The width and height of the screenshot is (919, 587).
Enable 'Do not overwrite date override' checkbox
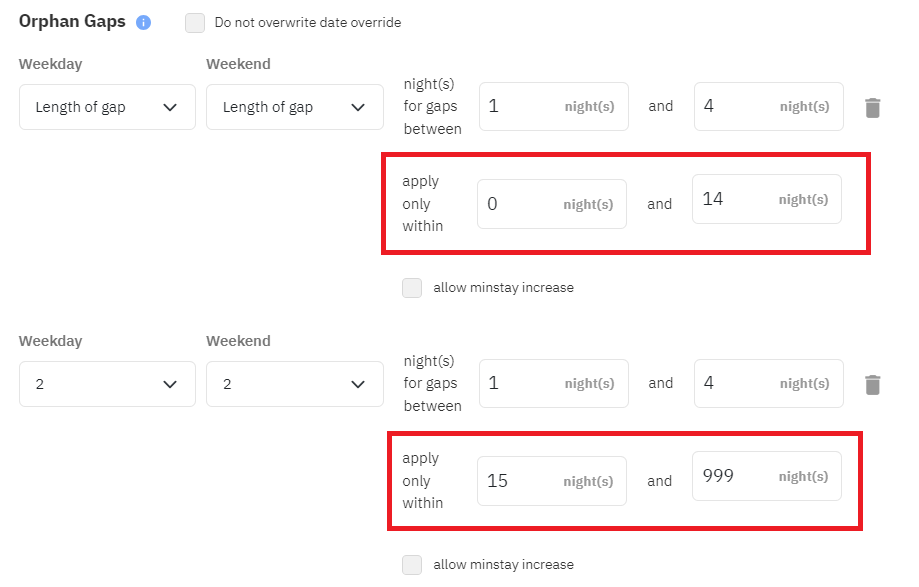(x=195, y=22)
